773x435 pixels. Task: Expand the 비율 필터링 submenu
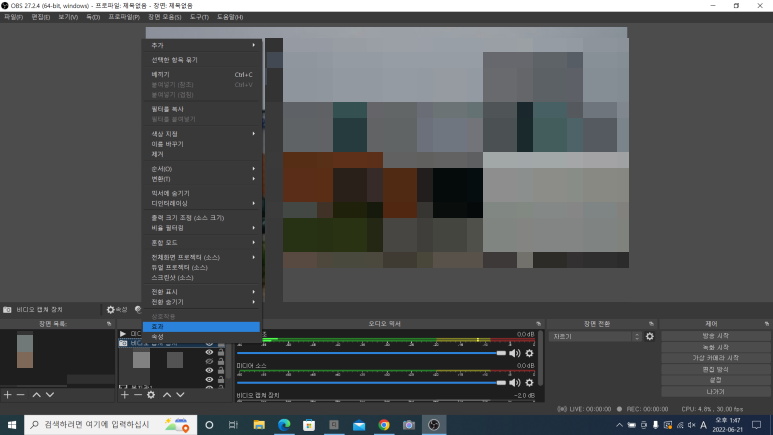(x=201, y=228)
